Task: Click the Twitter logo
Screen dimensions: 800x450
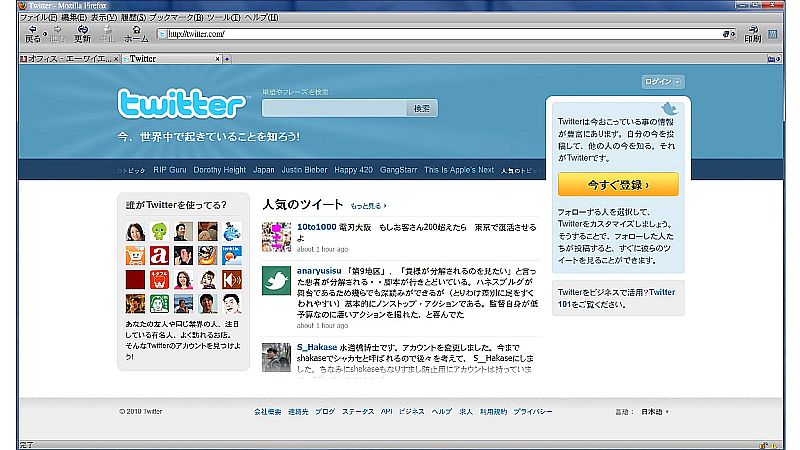Action: tap(181, 104)
